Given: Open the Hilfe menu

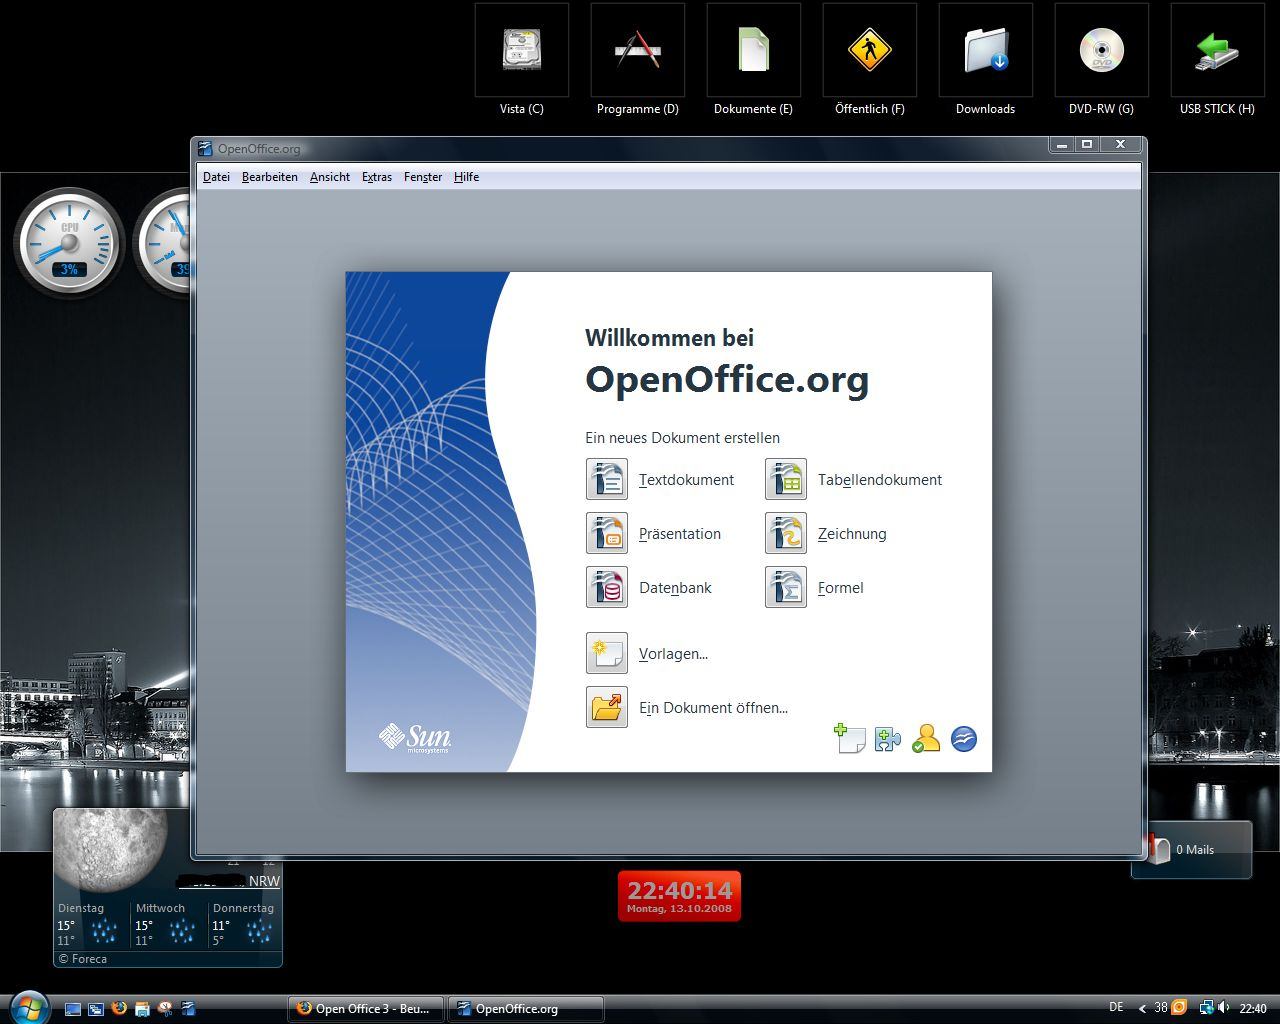Looking at the screenshot, I should [466, 177].
